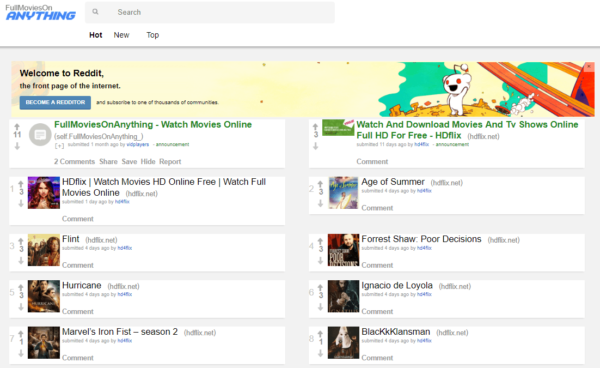Viewport: 600px width, 368px height.
Task: Open the Iron Fist poster thumbnail
Action: pyautogui.click(x=44, y=342)
